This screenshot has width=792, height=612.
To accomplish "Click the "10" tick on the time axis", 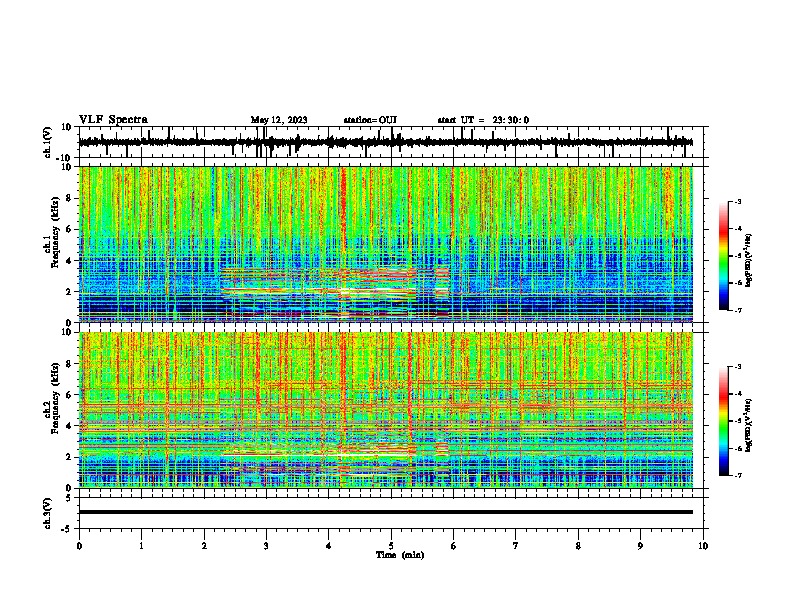I will tap(703, 546).
